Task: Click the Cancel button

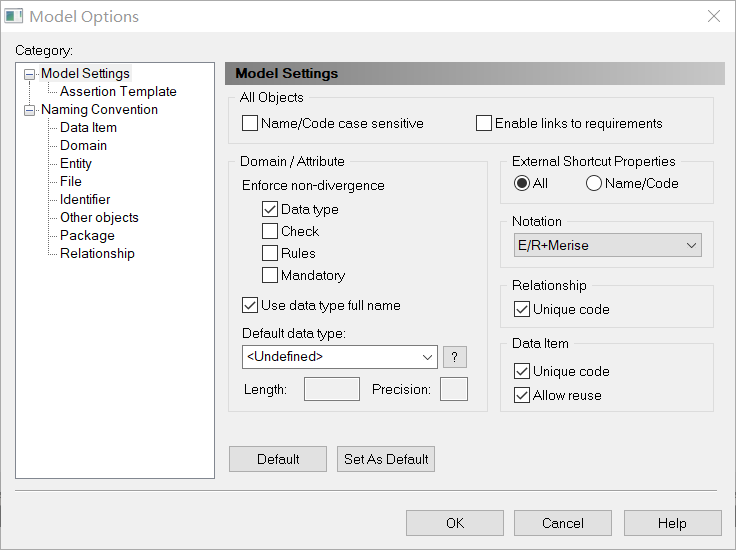Action: (x=563, y=523)
